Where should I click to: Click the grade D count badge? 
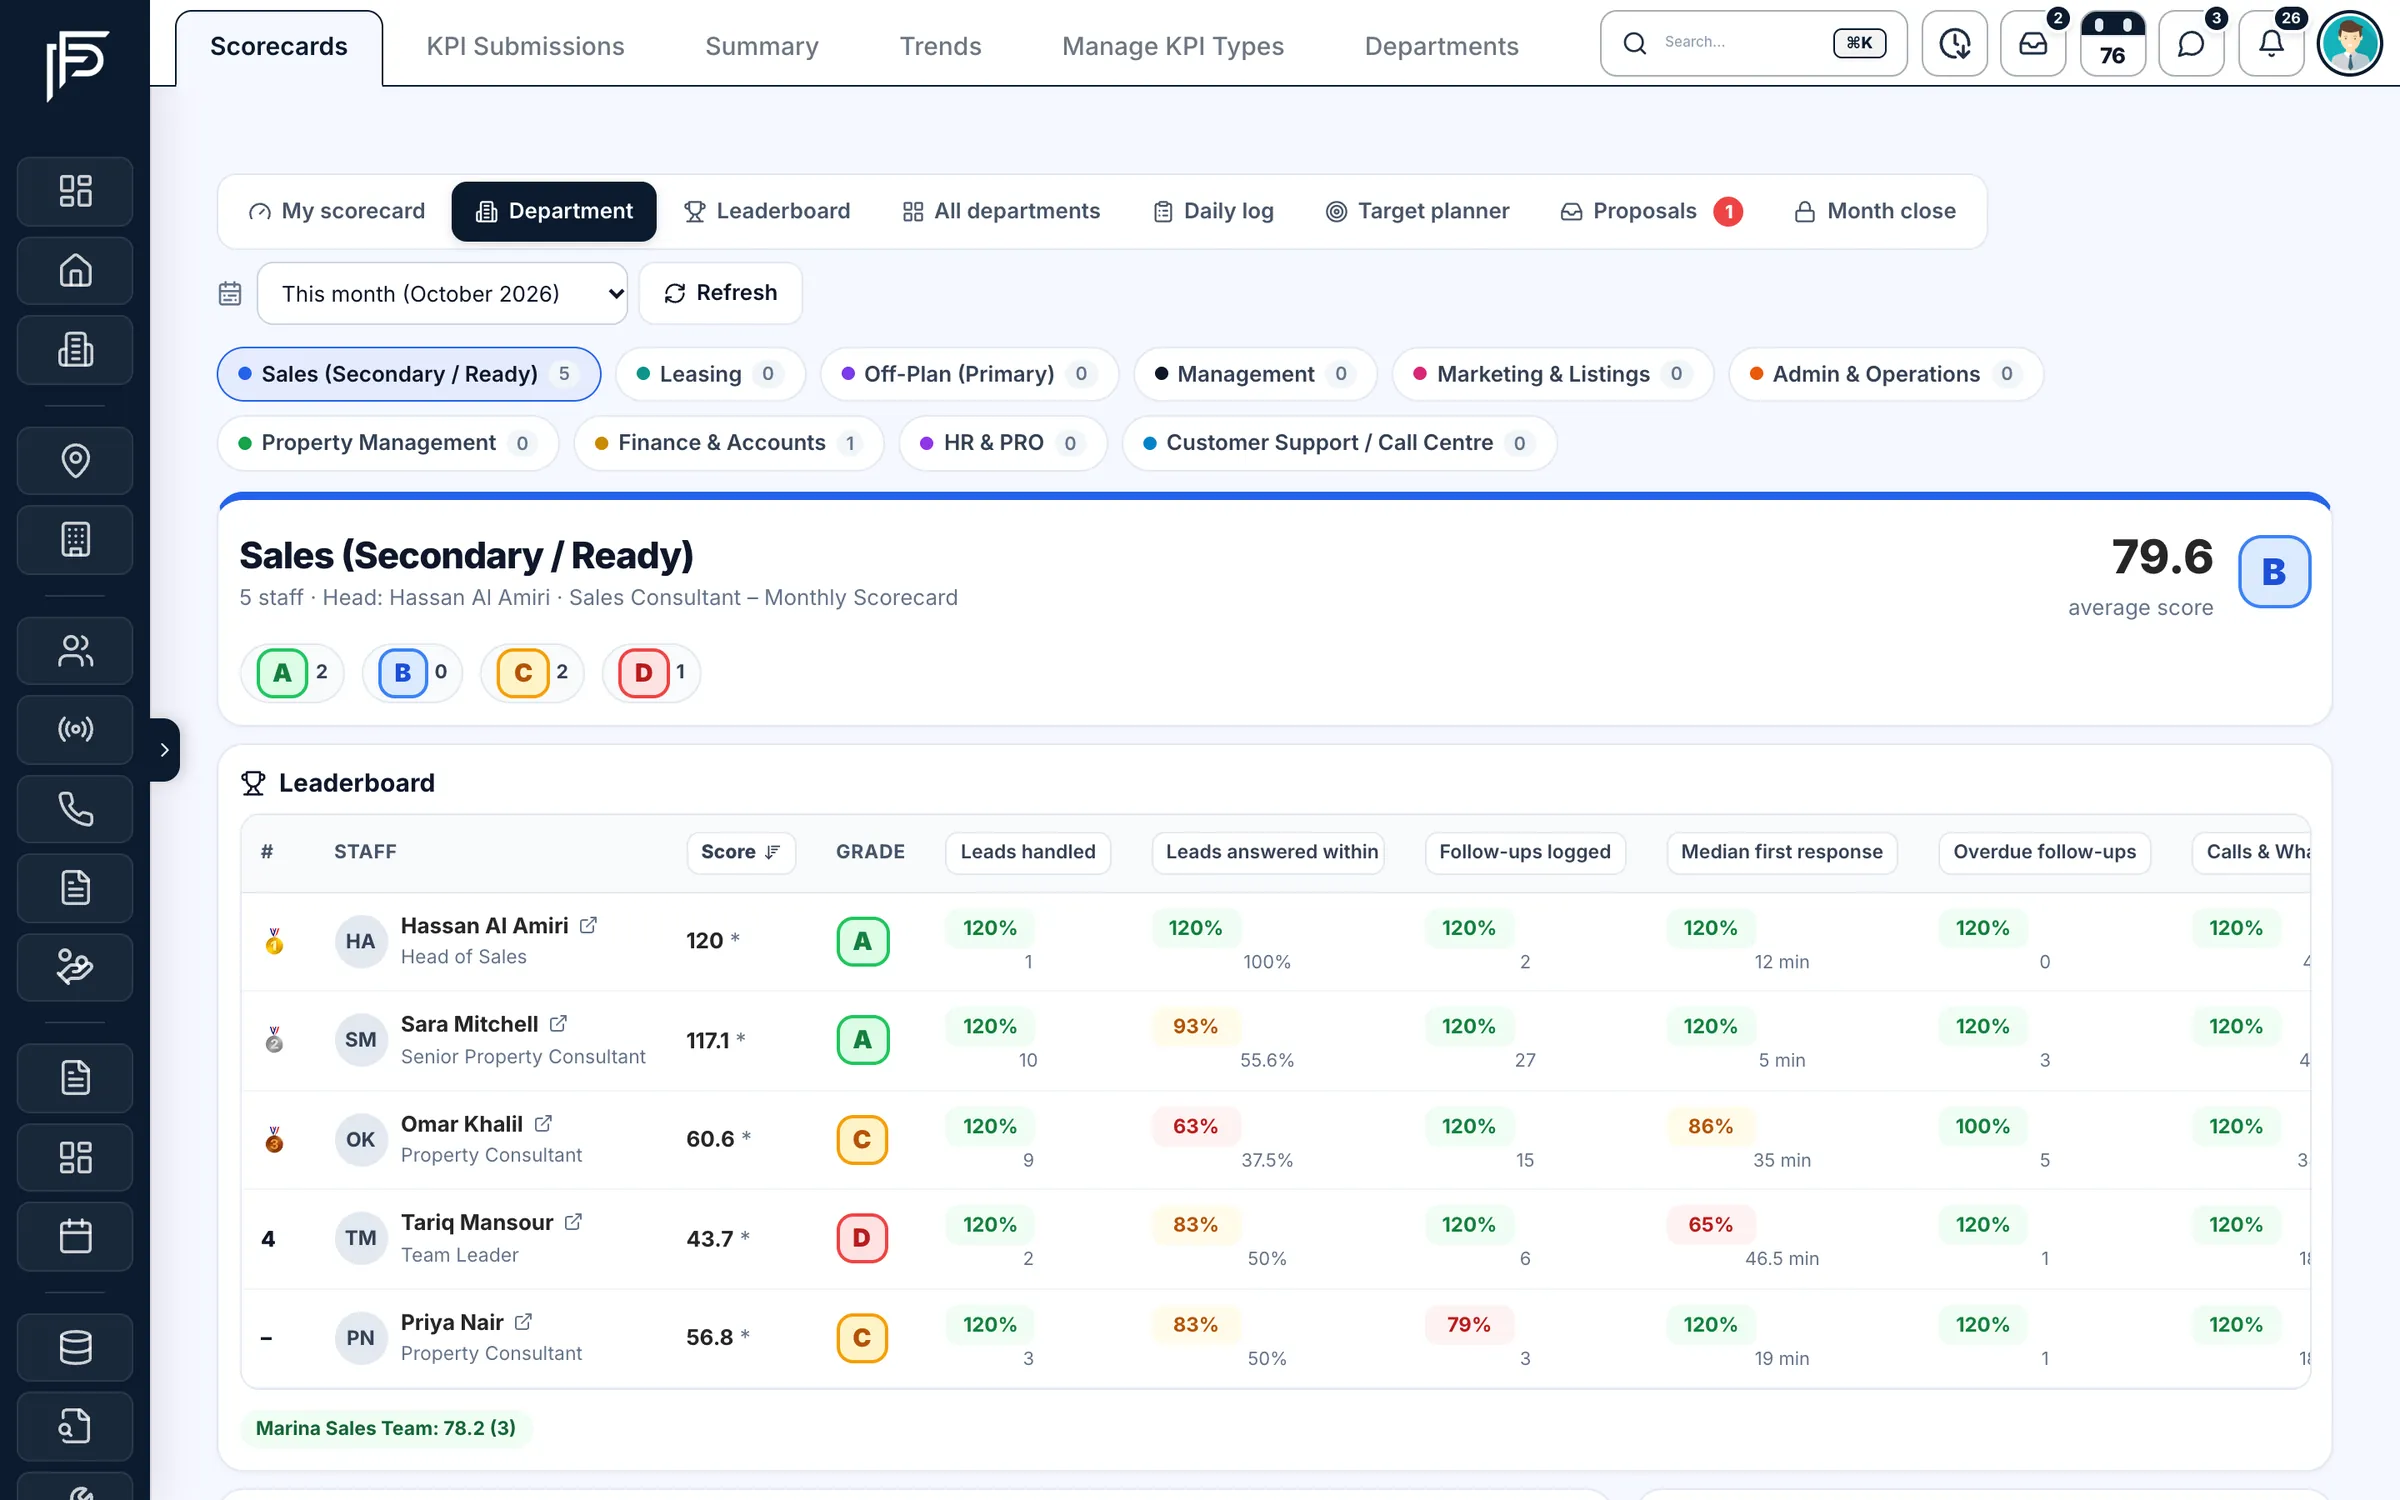tap(652, 672)
